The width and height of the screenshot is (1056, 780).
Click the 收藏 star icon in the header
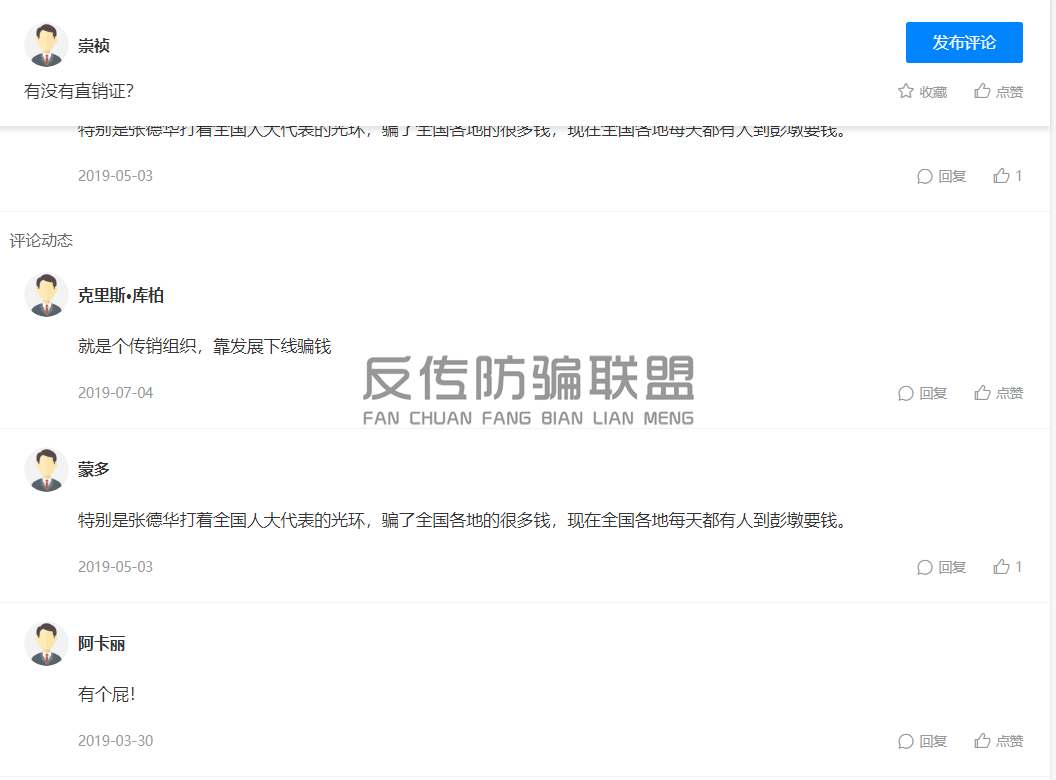click(x=906, y=92)
